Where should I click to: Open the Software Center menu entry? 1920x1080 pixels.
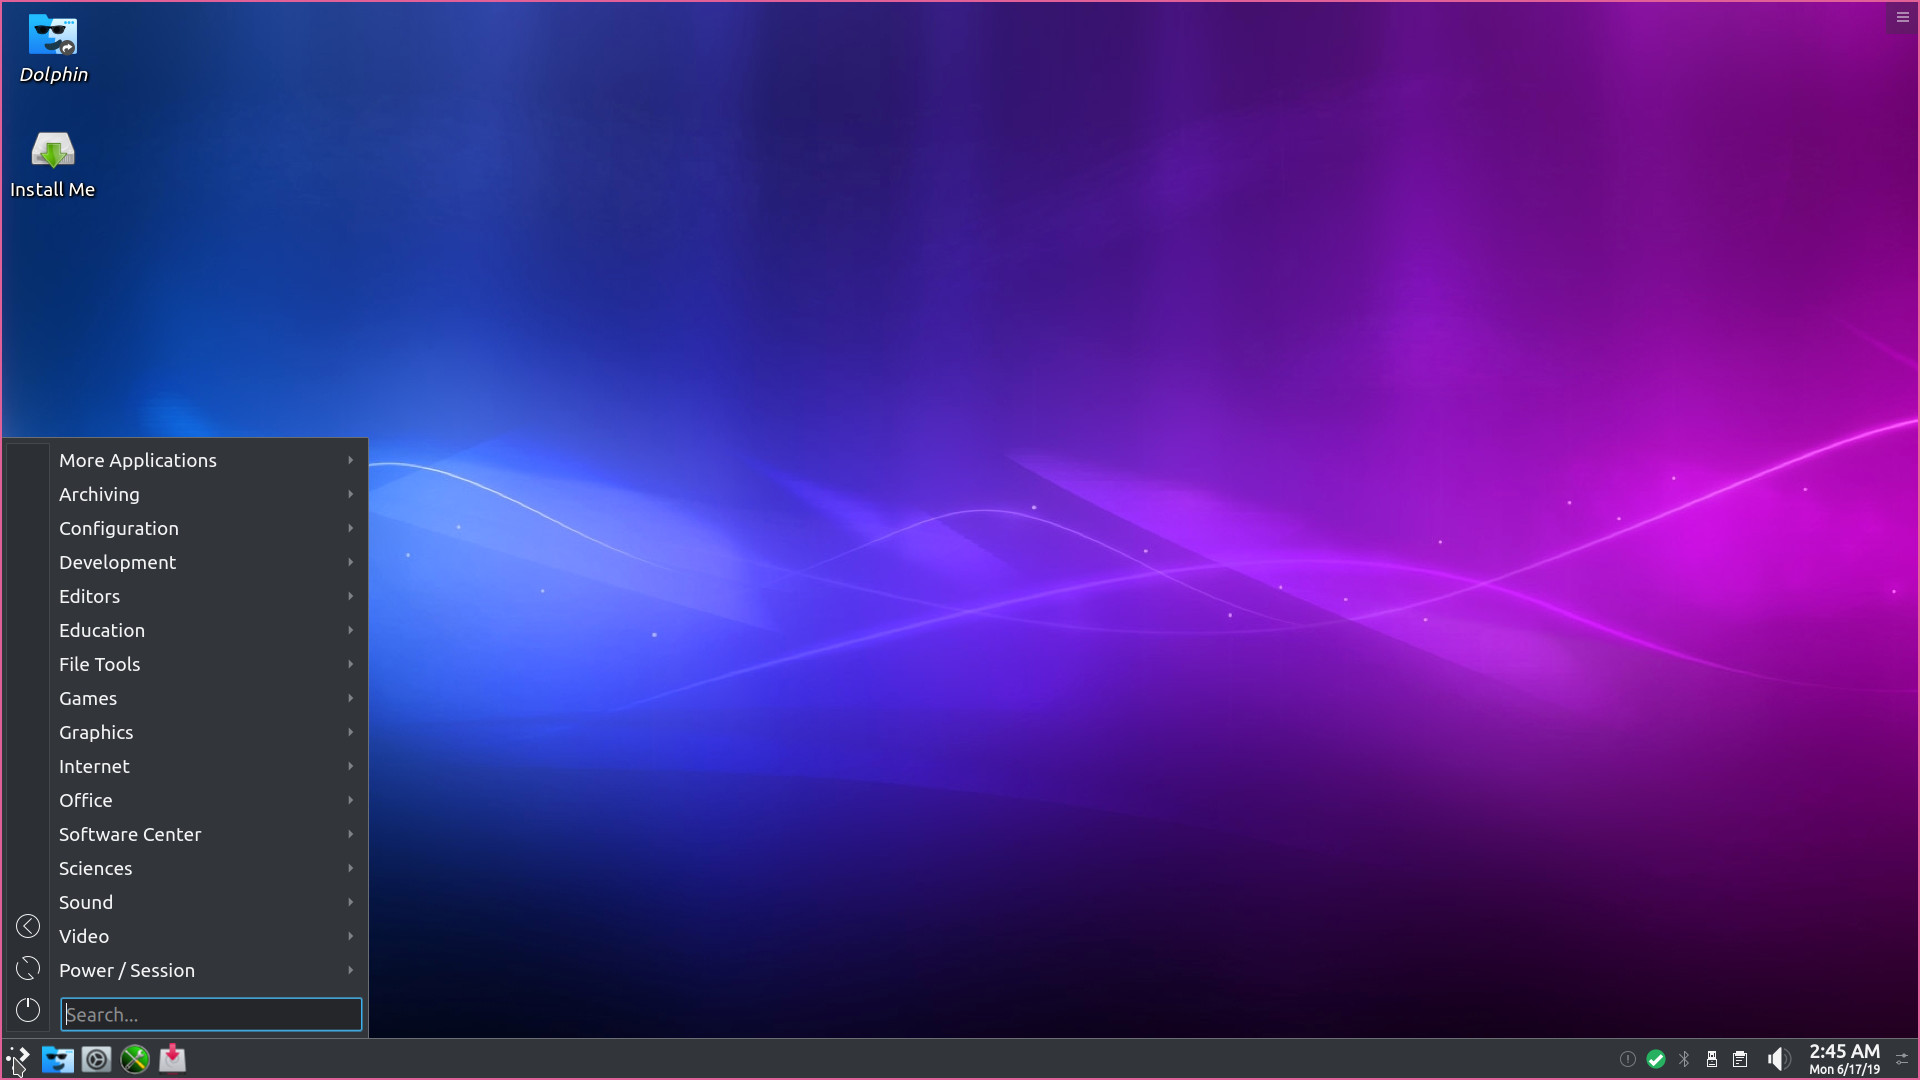130,834
